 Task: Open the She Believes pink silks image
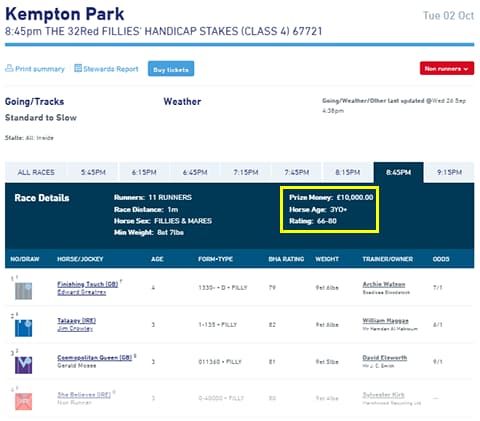pos(24,402)
